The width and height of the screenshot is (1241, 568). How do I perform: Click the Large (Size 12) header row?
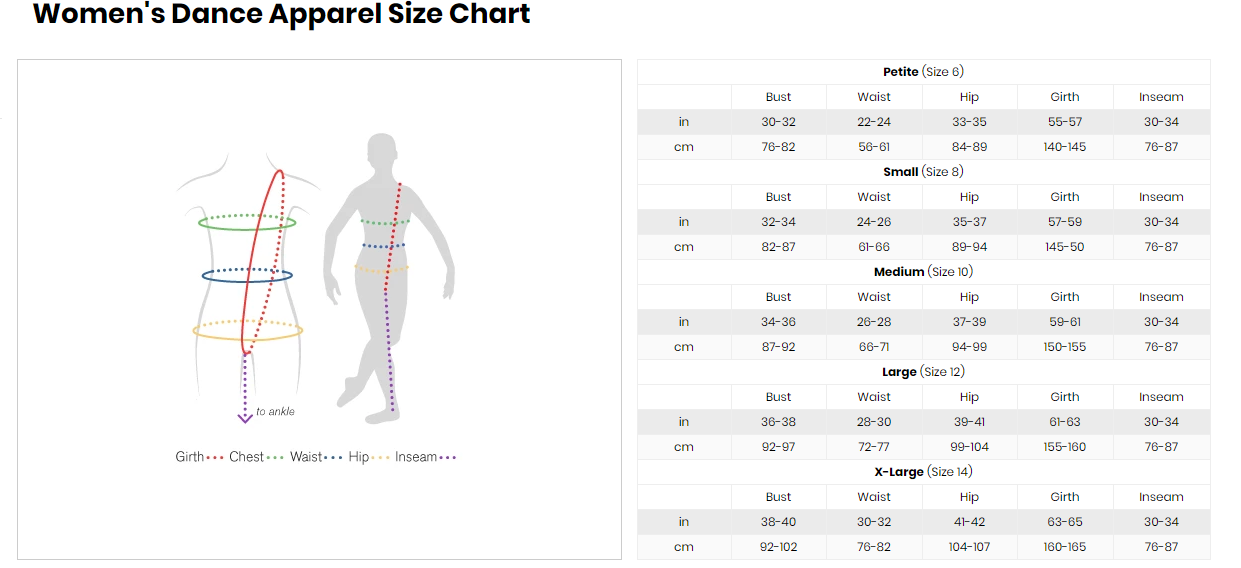pos(923,372)
